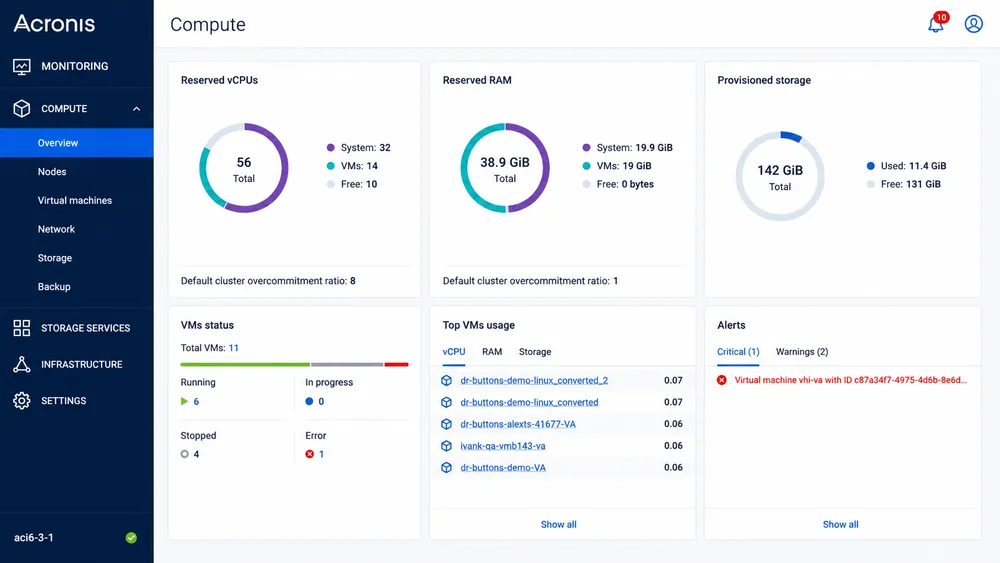Click the teal VMs: 14 legend dot
Screen dimensions: 1000x563
[330, 166]
